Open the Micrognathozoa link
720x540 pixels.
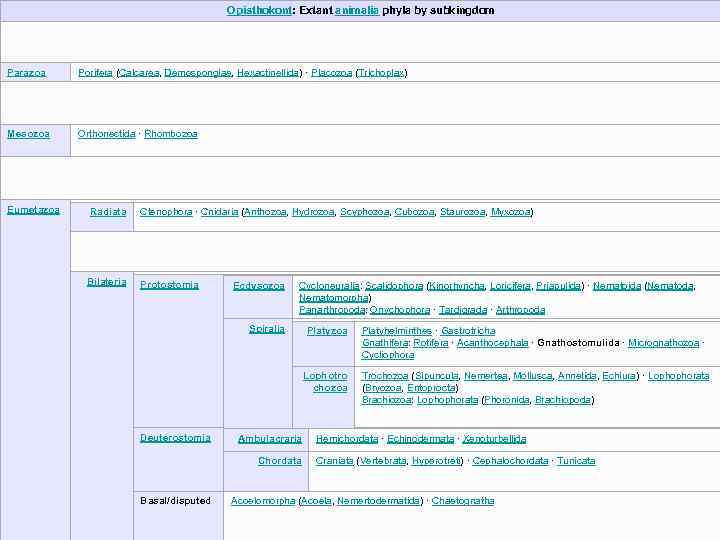[664, 343]
